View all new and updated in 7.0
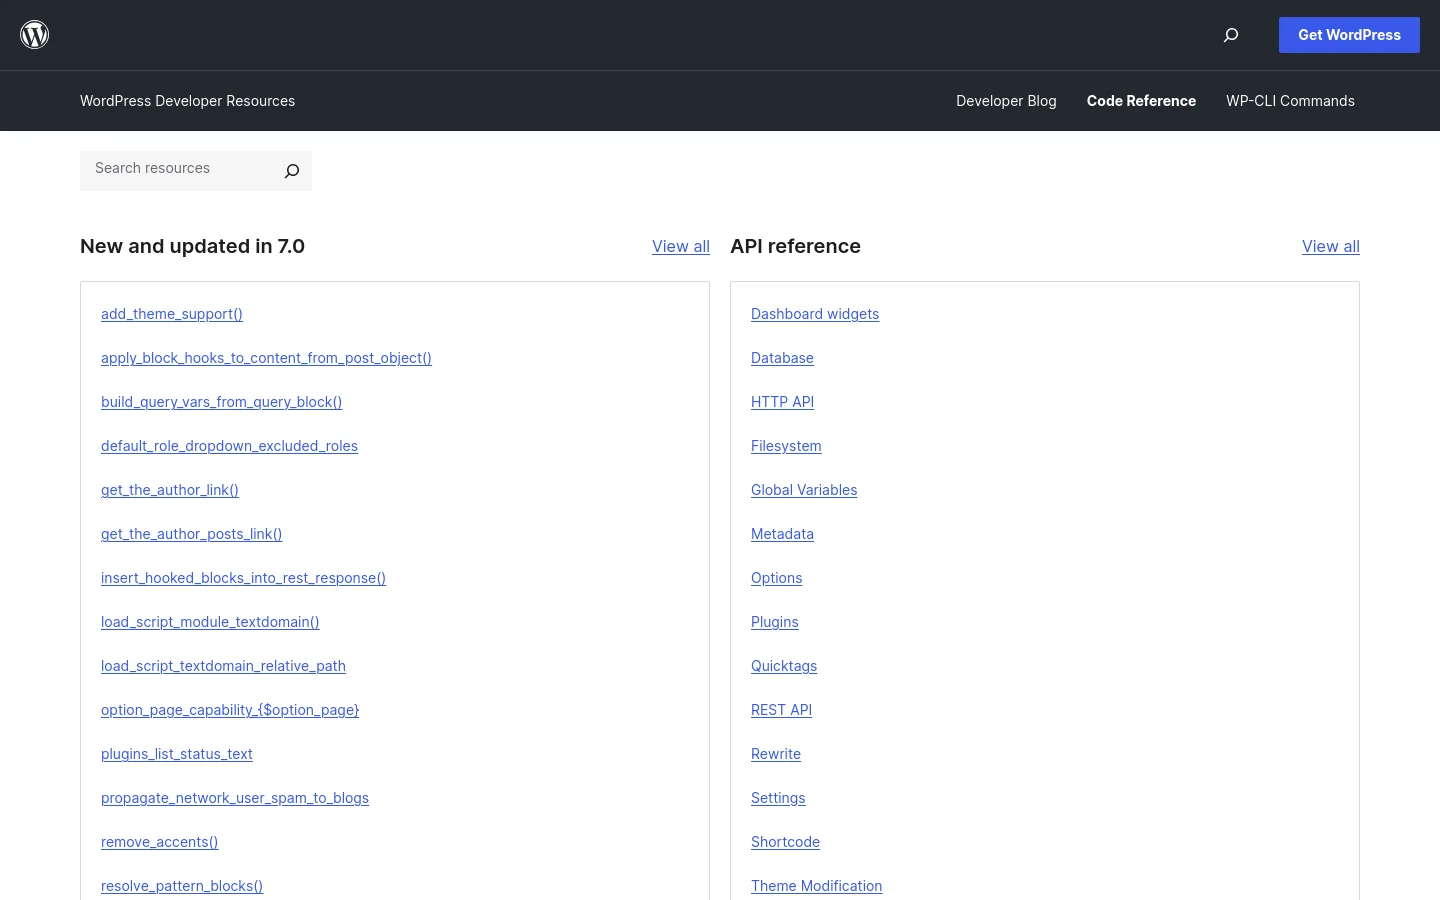 [681, 246]
